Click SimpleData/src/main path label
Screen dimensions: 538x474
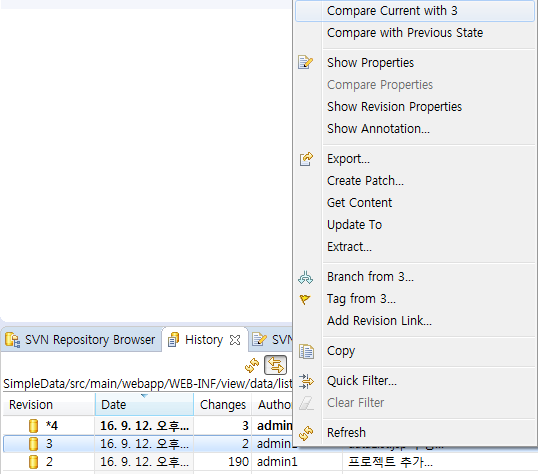click(148, 384)
